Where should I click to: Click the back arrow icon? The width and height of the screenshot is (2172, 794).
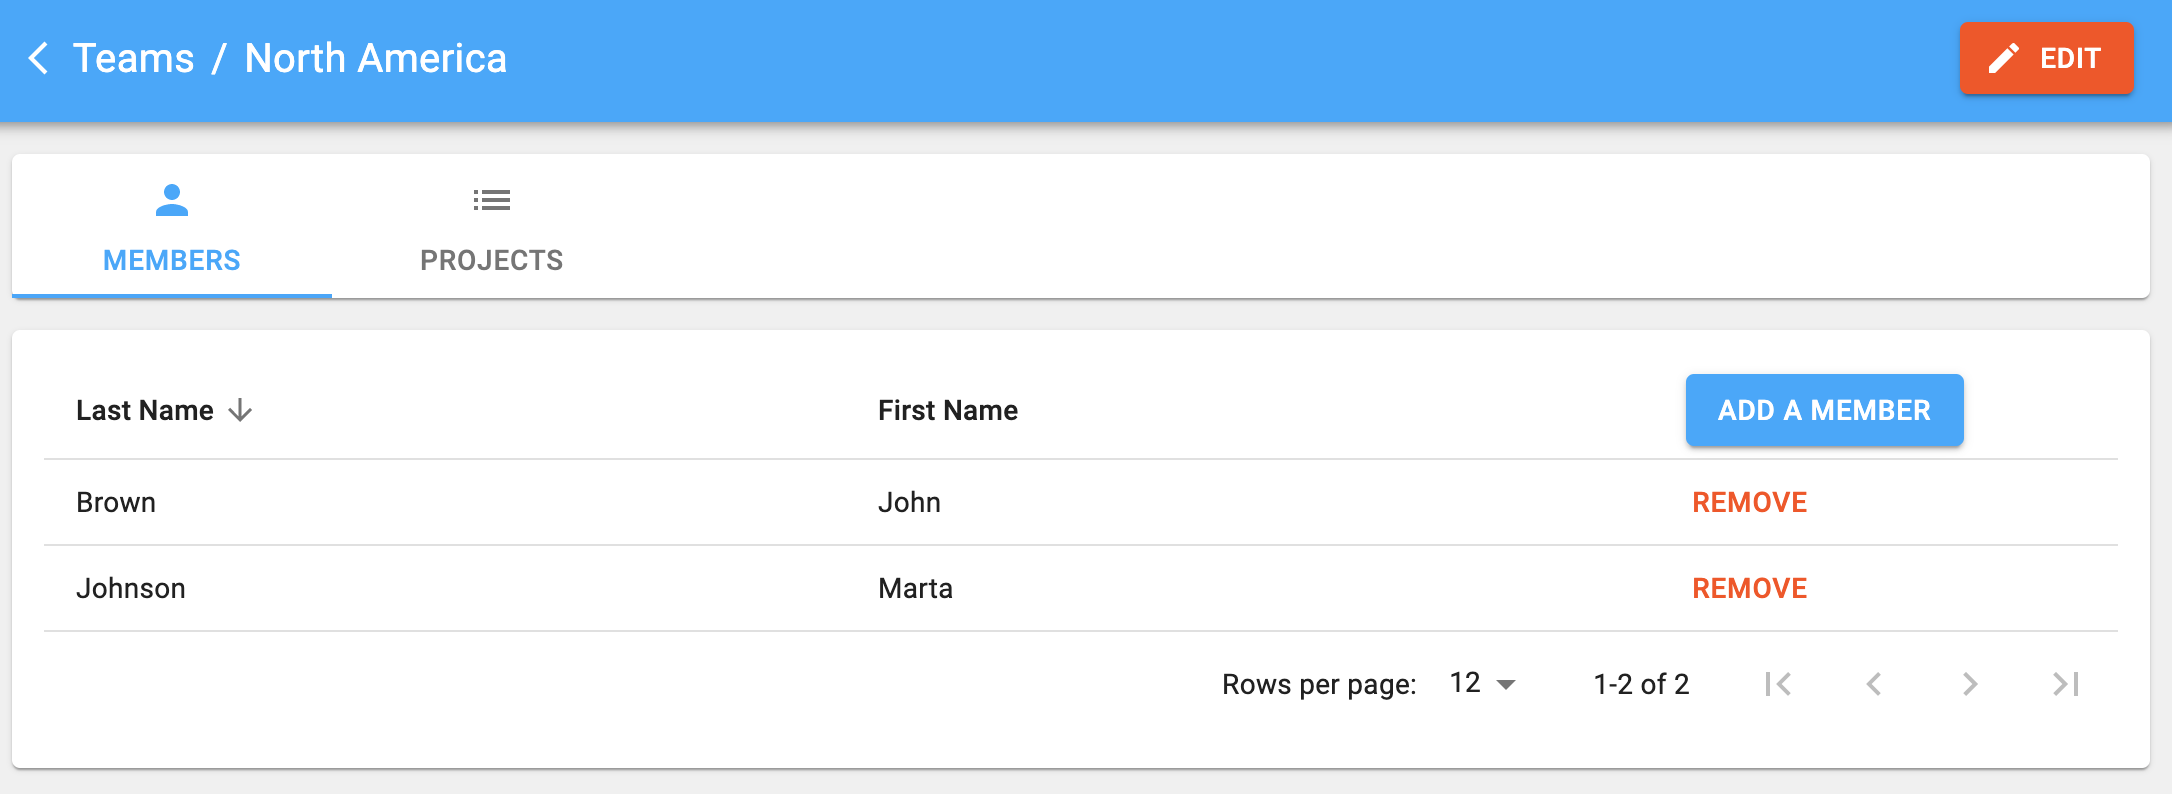pyautogui.click(x=39, y=58)
